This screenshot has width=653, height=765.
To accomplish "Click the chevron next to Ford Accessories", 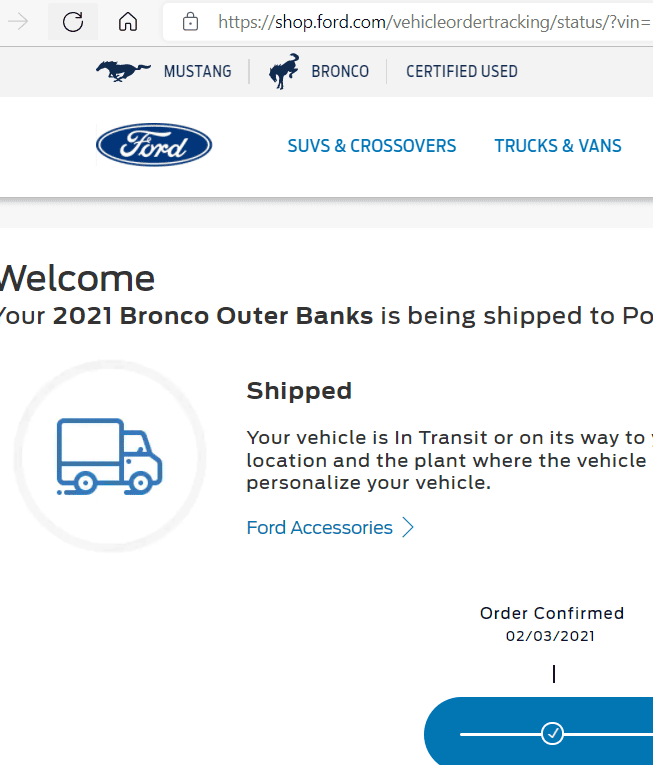I will click(408, 528).
